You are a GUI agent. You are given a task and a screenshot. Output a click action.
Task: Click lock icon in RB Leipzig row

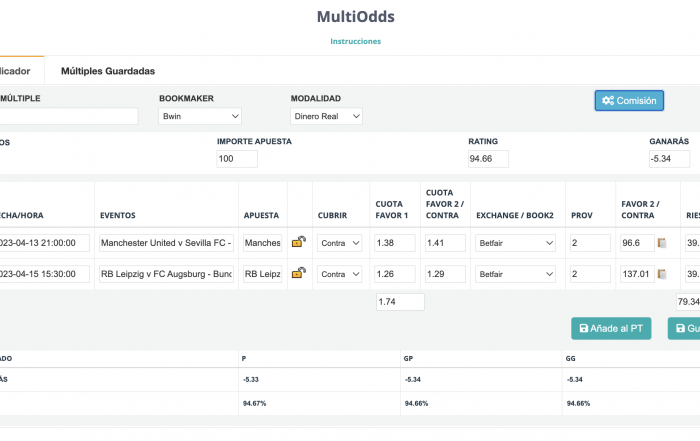click(299, 273)
